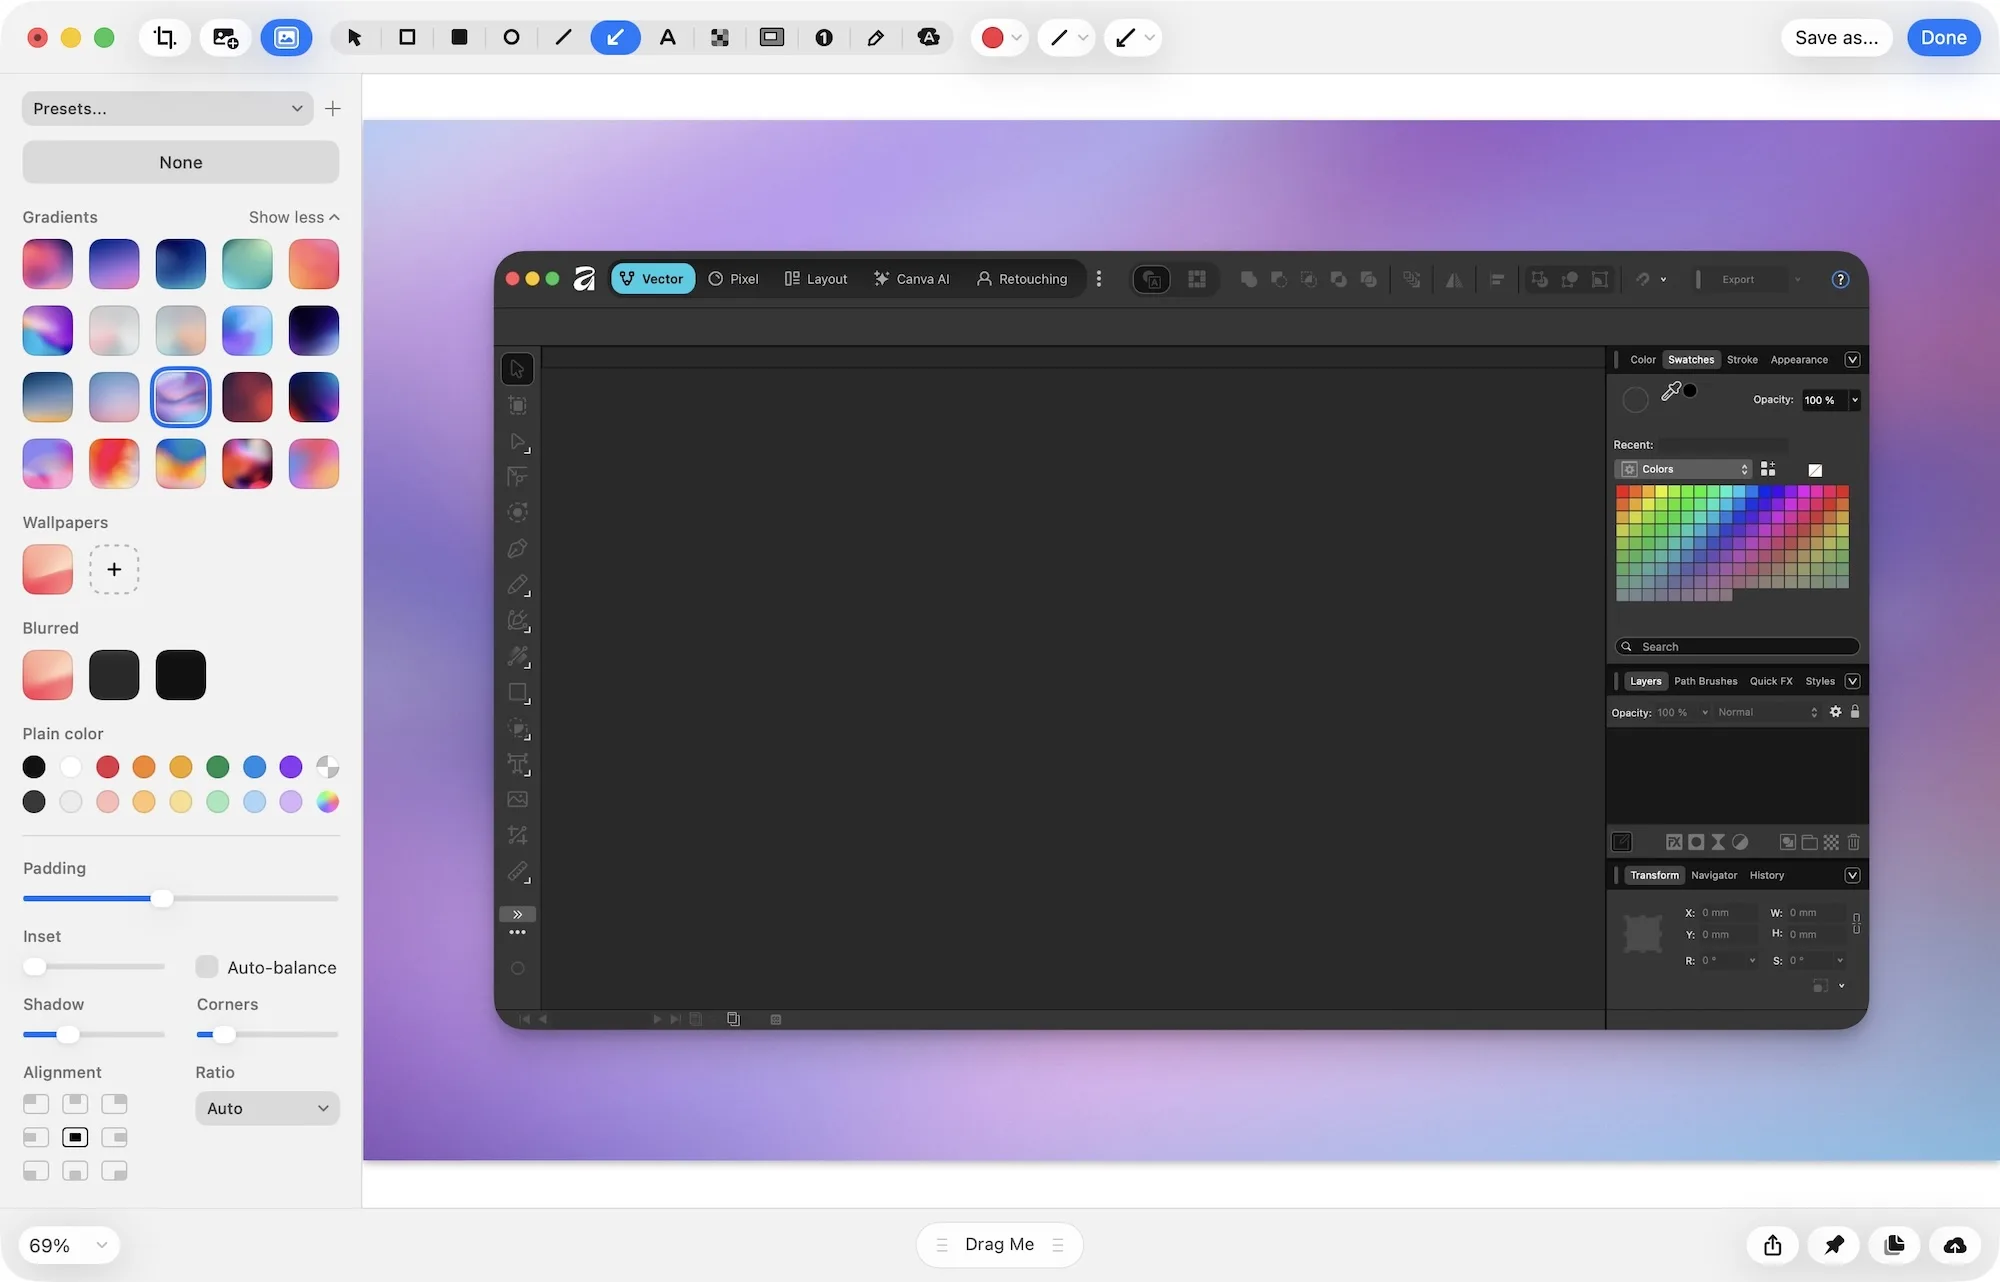Adjust the Corners slider handle
Viewport: 2000px width, 1282px height.
coord(224,1034)
